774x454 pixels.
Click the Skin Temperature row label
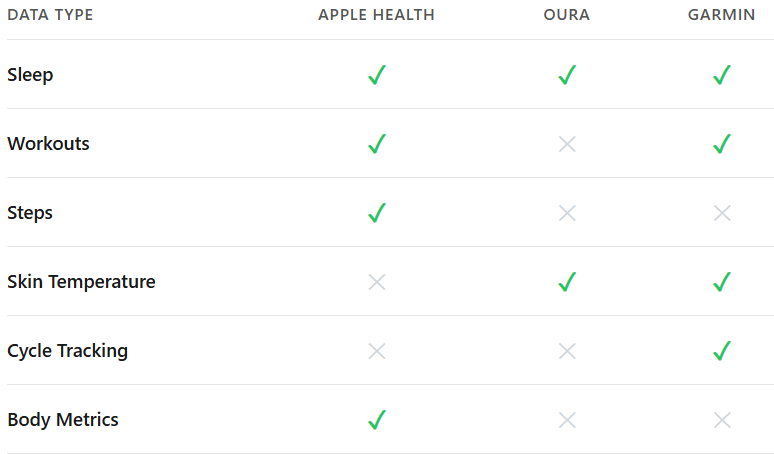tap(81, 282)
